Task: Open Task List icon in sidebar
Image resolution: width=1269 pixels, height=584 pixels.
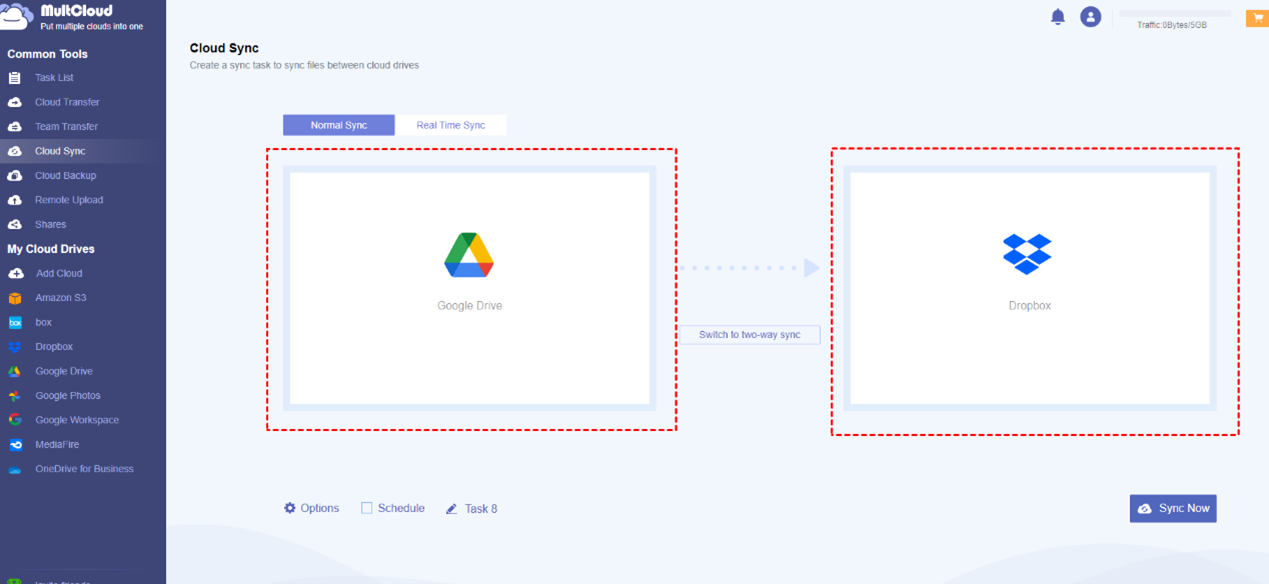Action: [15, 78]
